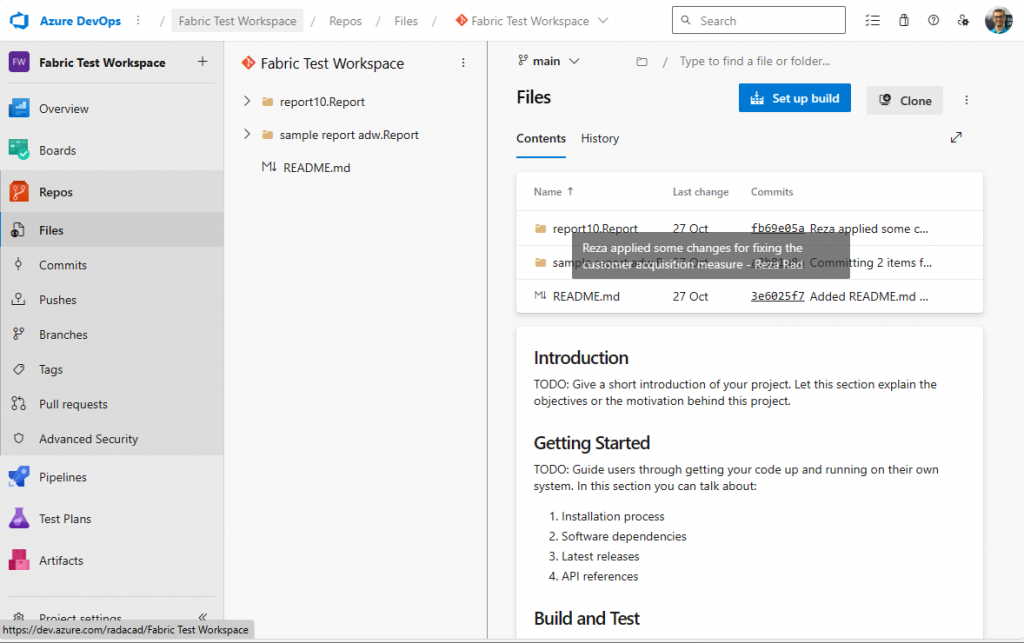Expand the report10.Report folder in tree
The image size is (1024, 643).
click(x=247, y=101)
